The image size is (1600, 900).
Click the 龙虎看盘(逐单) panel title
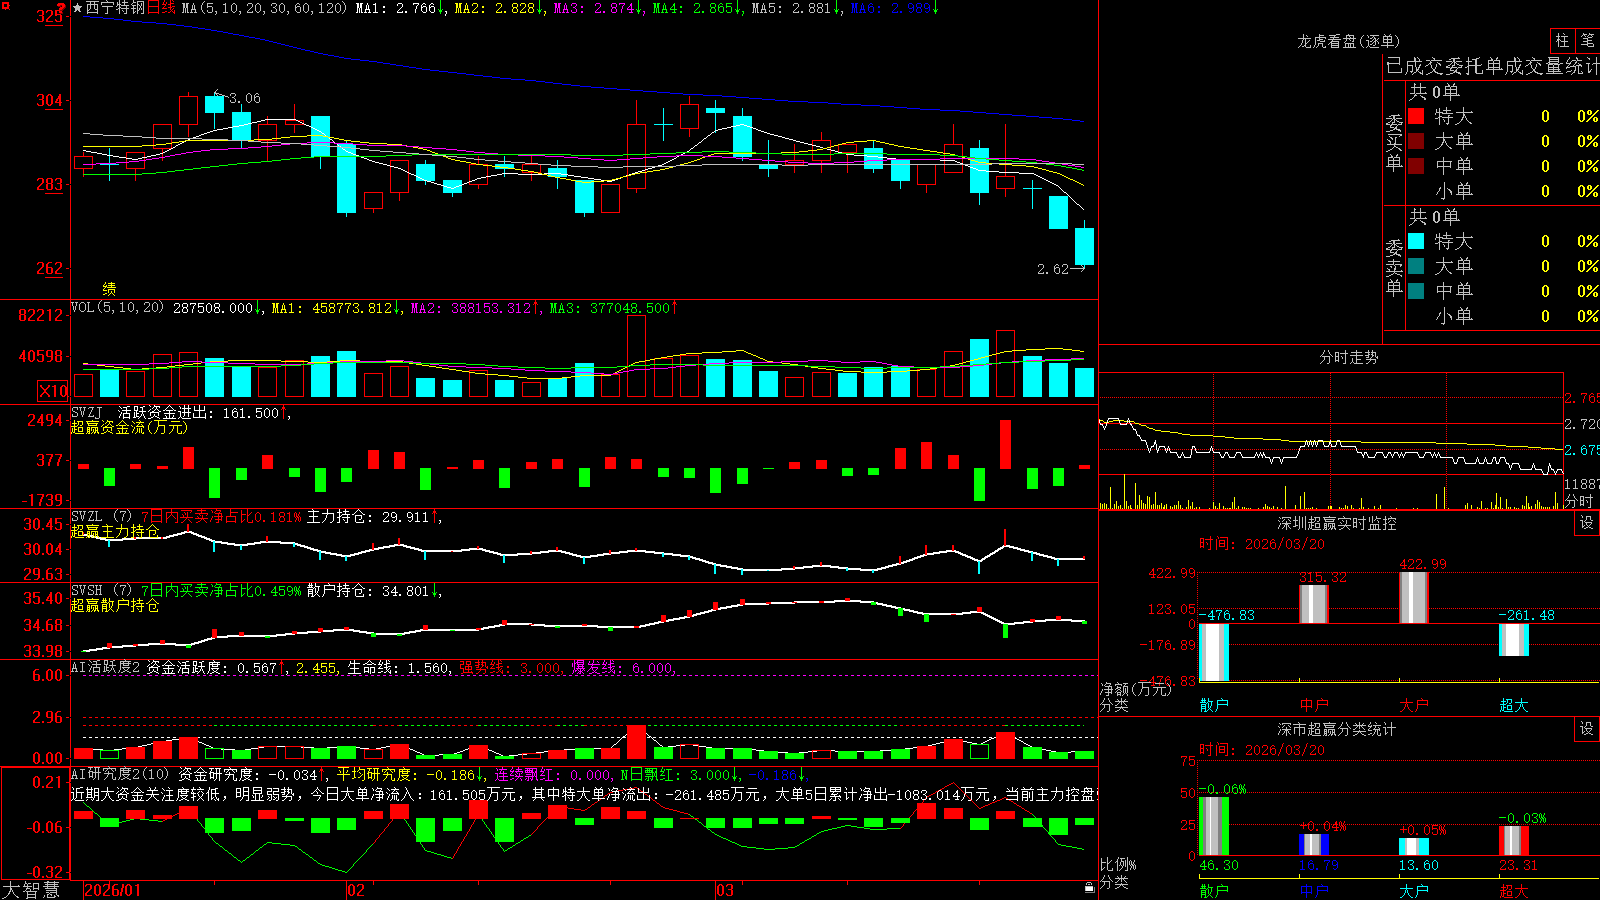[x=1348, y=41]
